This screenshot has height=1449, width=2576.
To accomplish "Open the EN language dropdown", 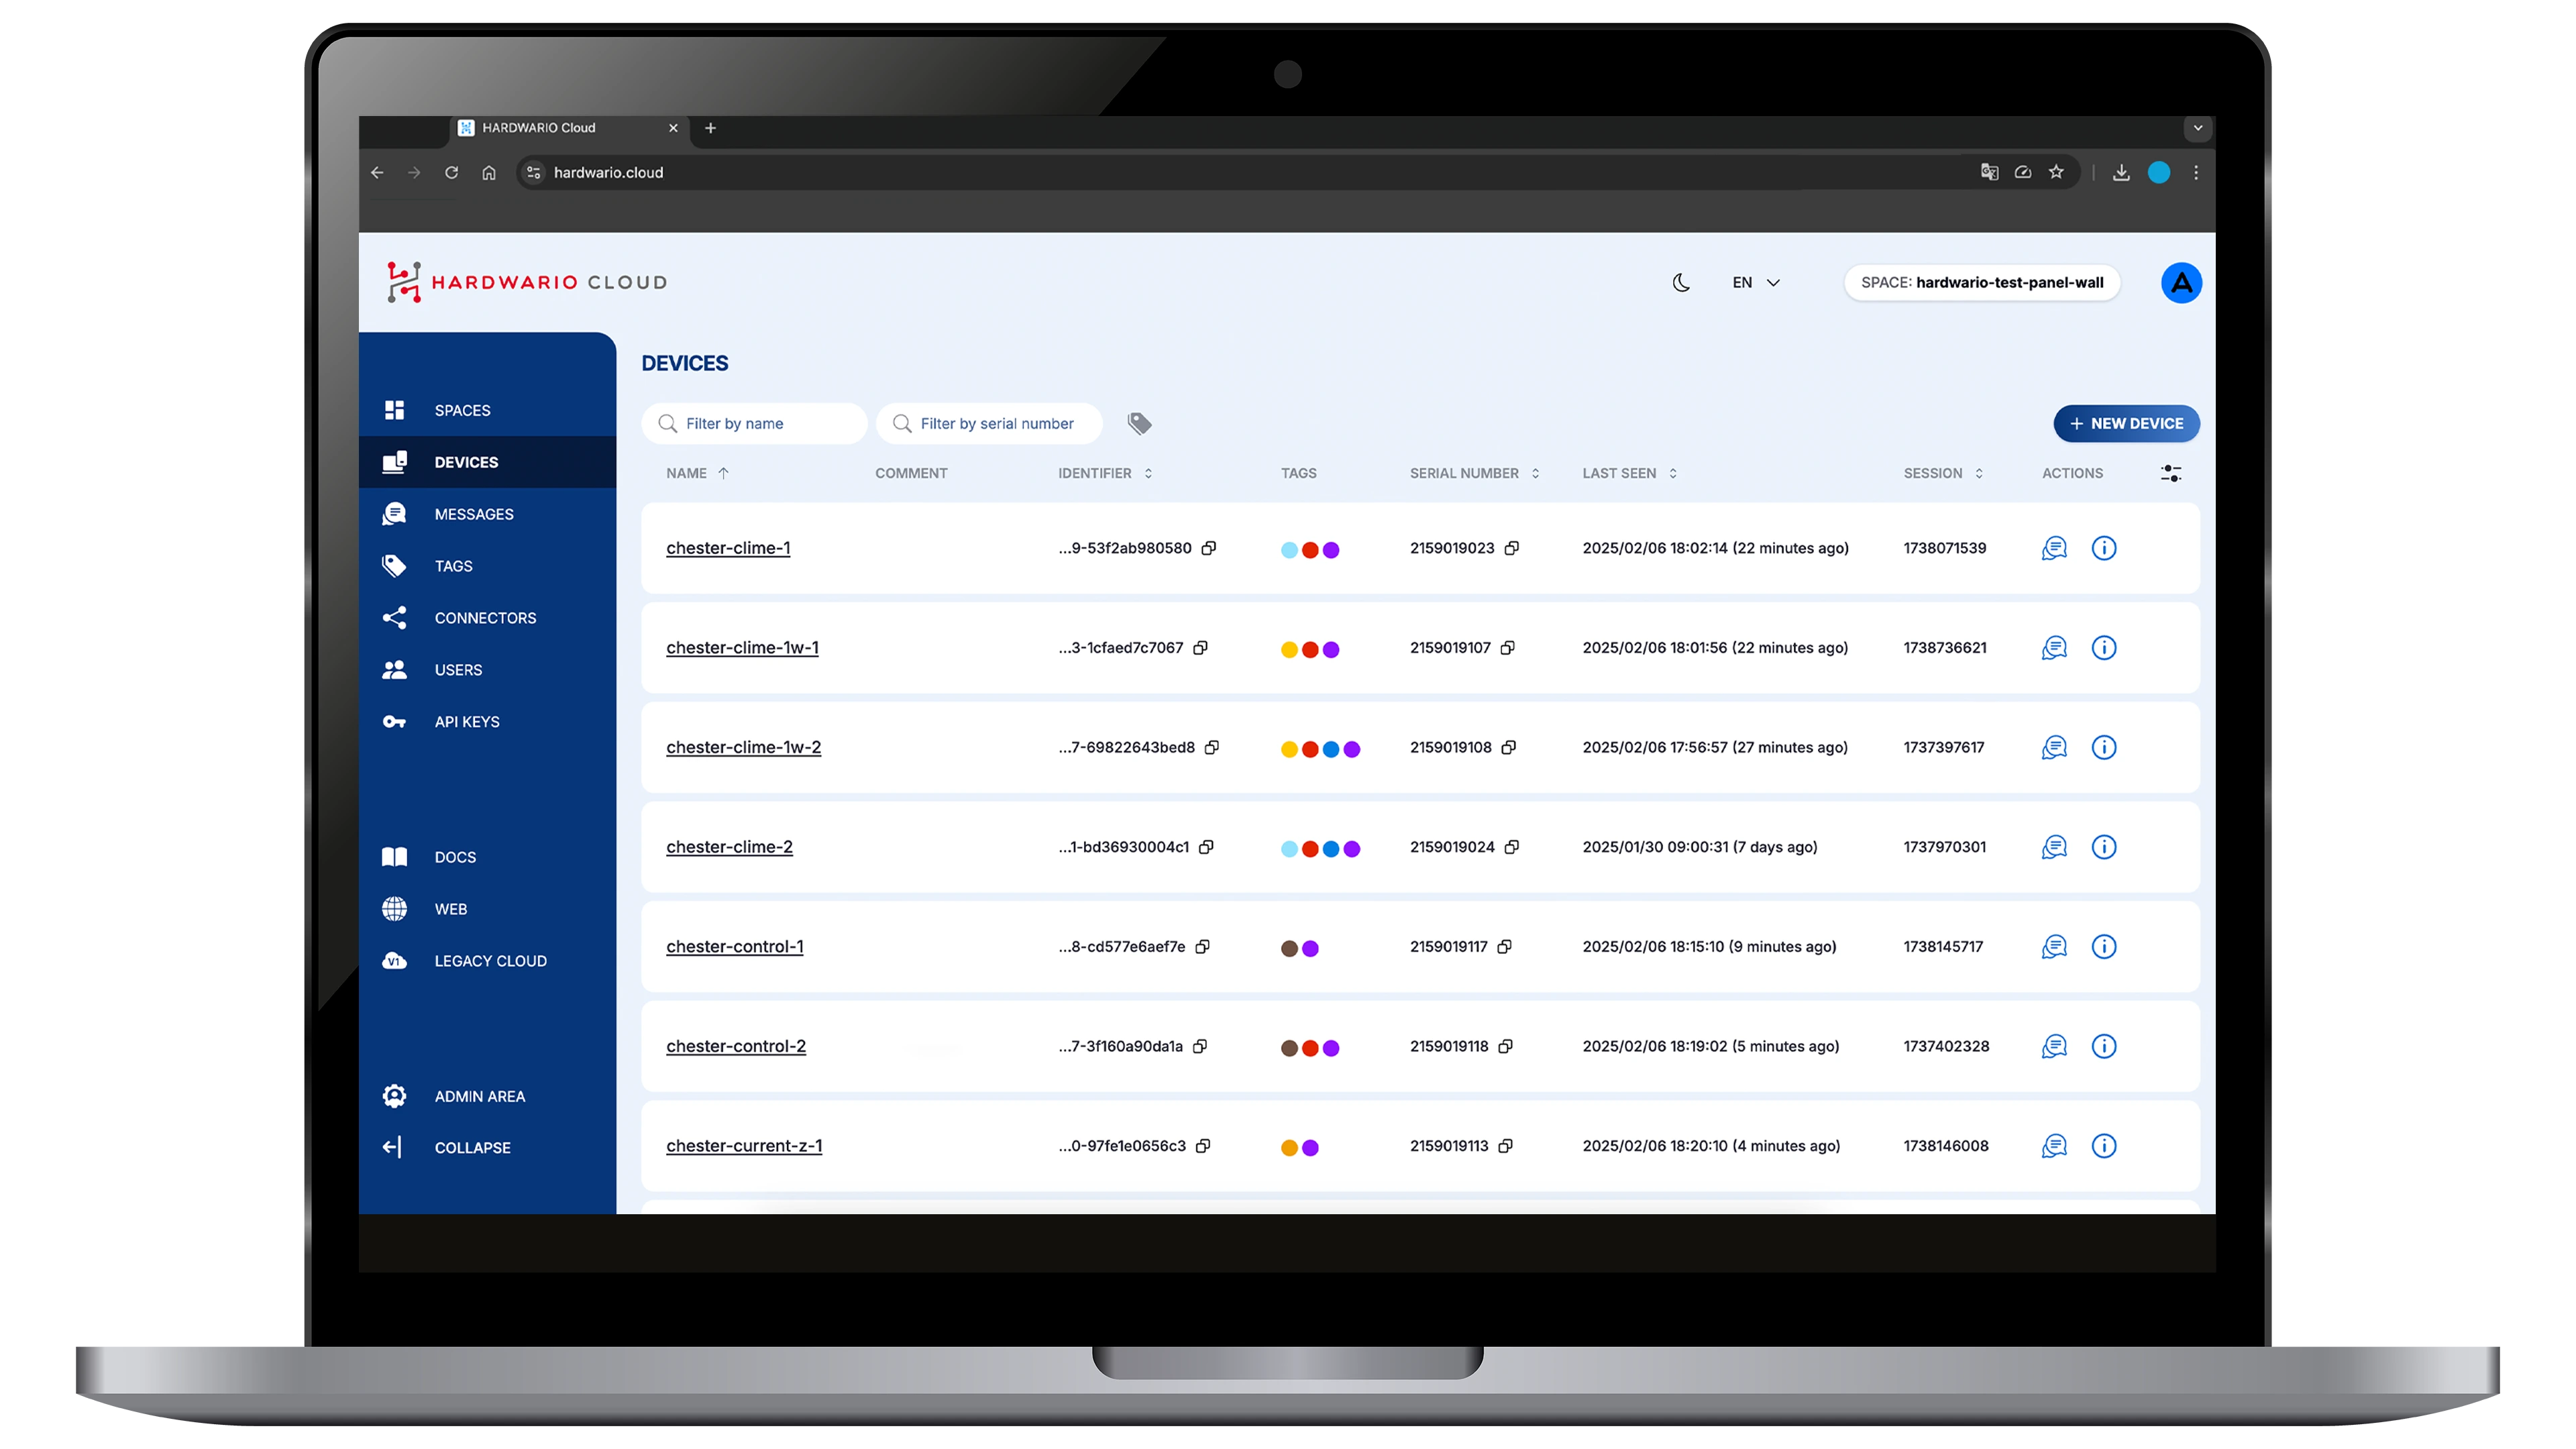I will click(x=1756, y=283).
